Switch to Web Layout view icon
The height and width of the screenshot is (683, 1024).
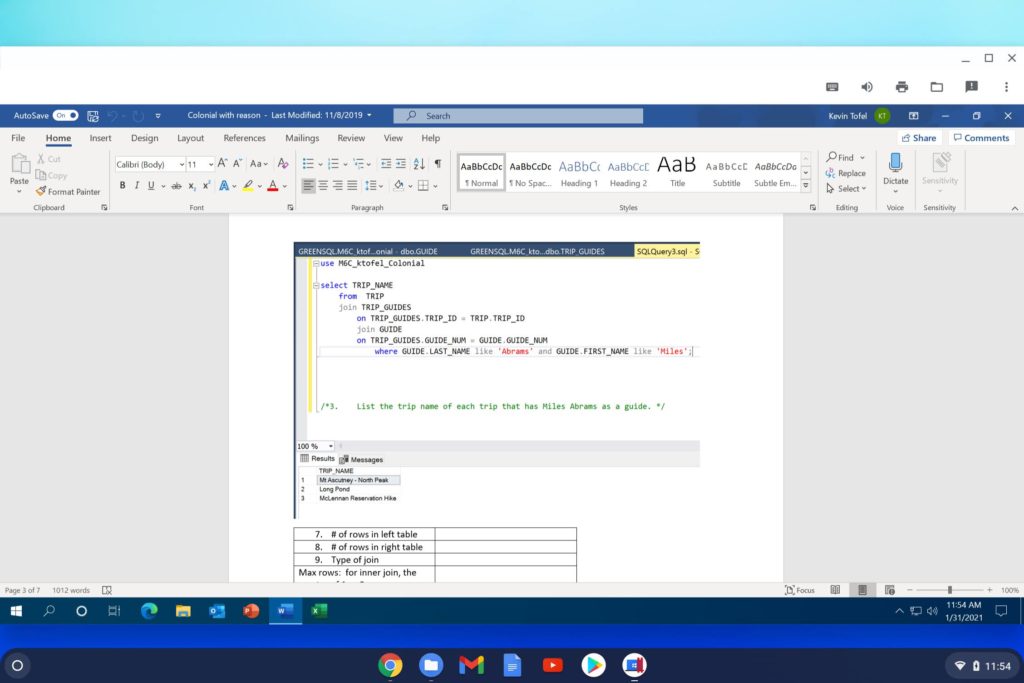pyautogui.click(x=889, y=590)
